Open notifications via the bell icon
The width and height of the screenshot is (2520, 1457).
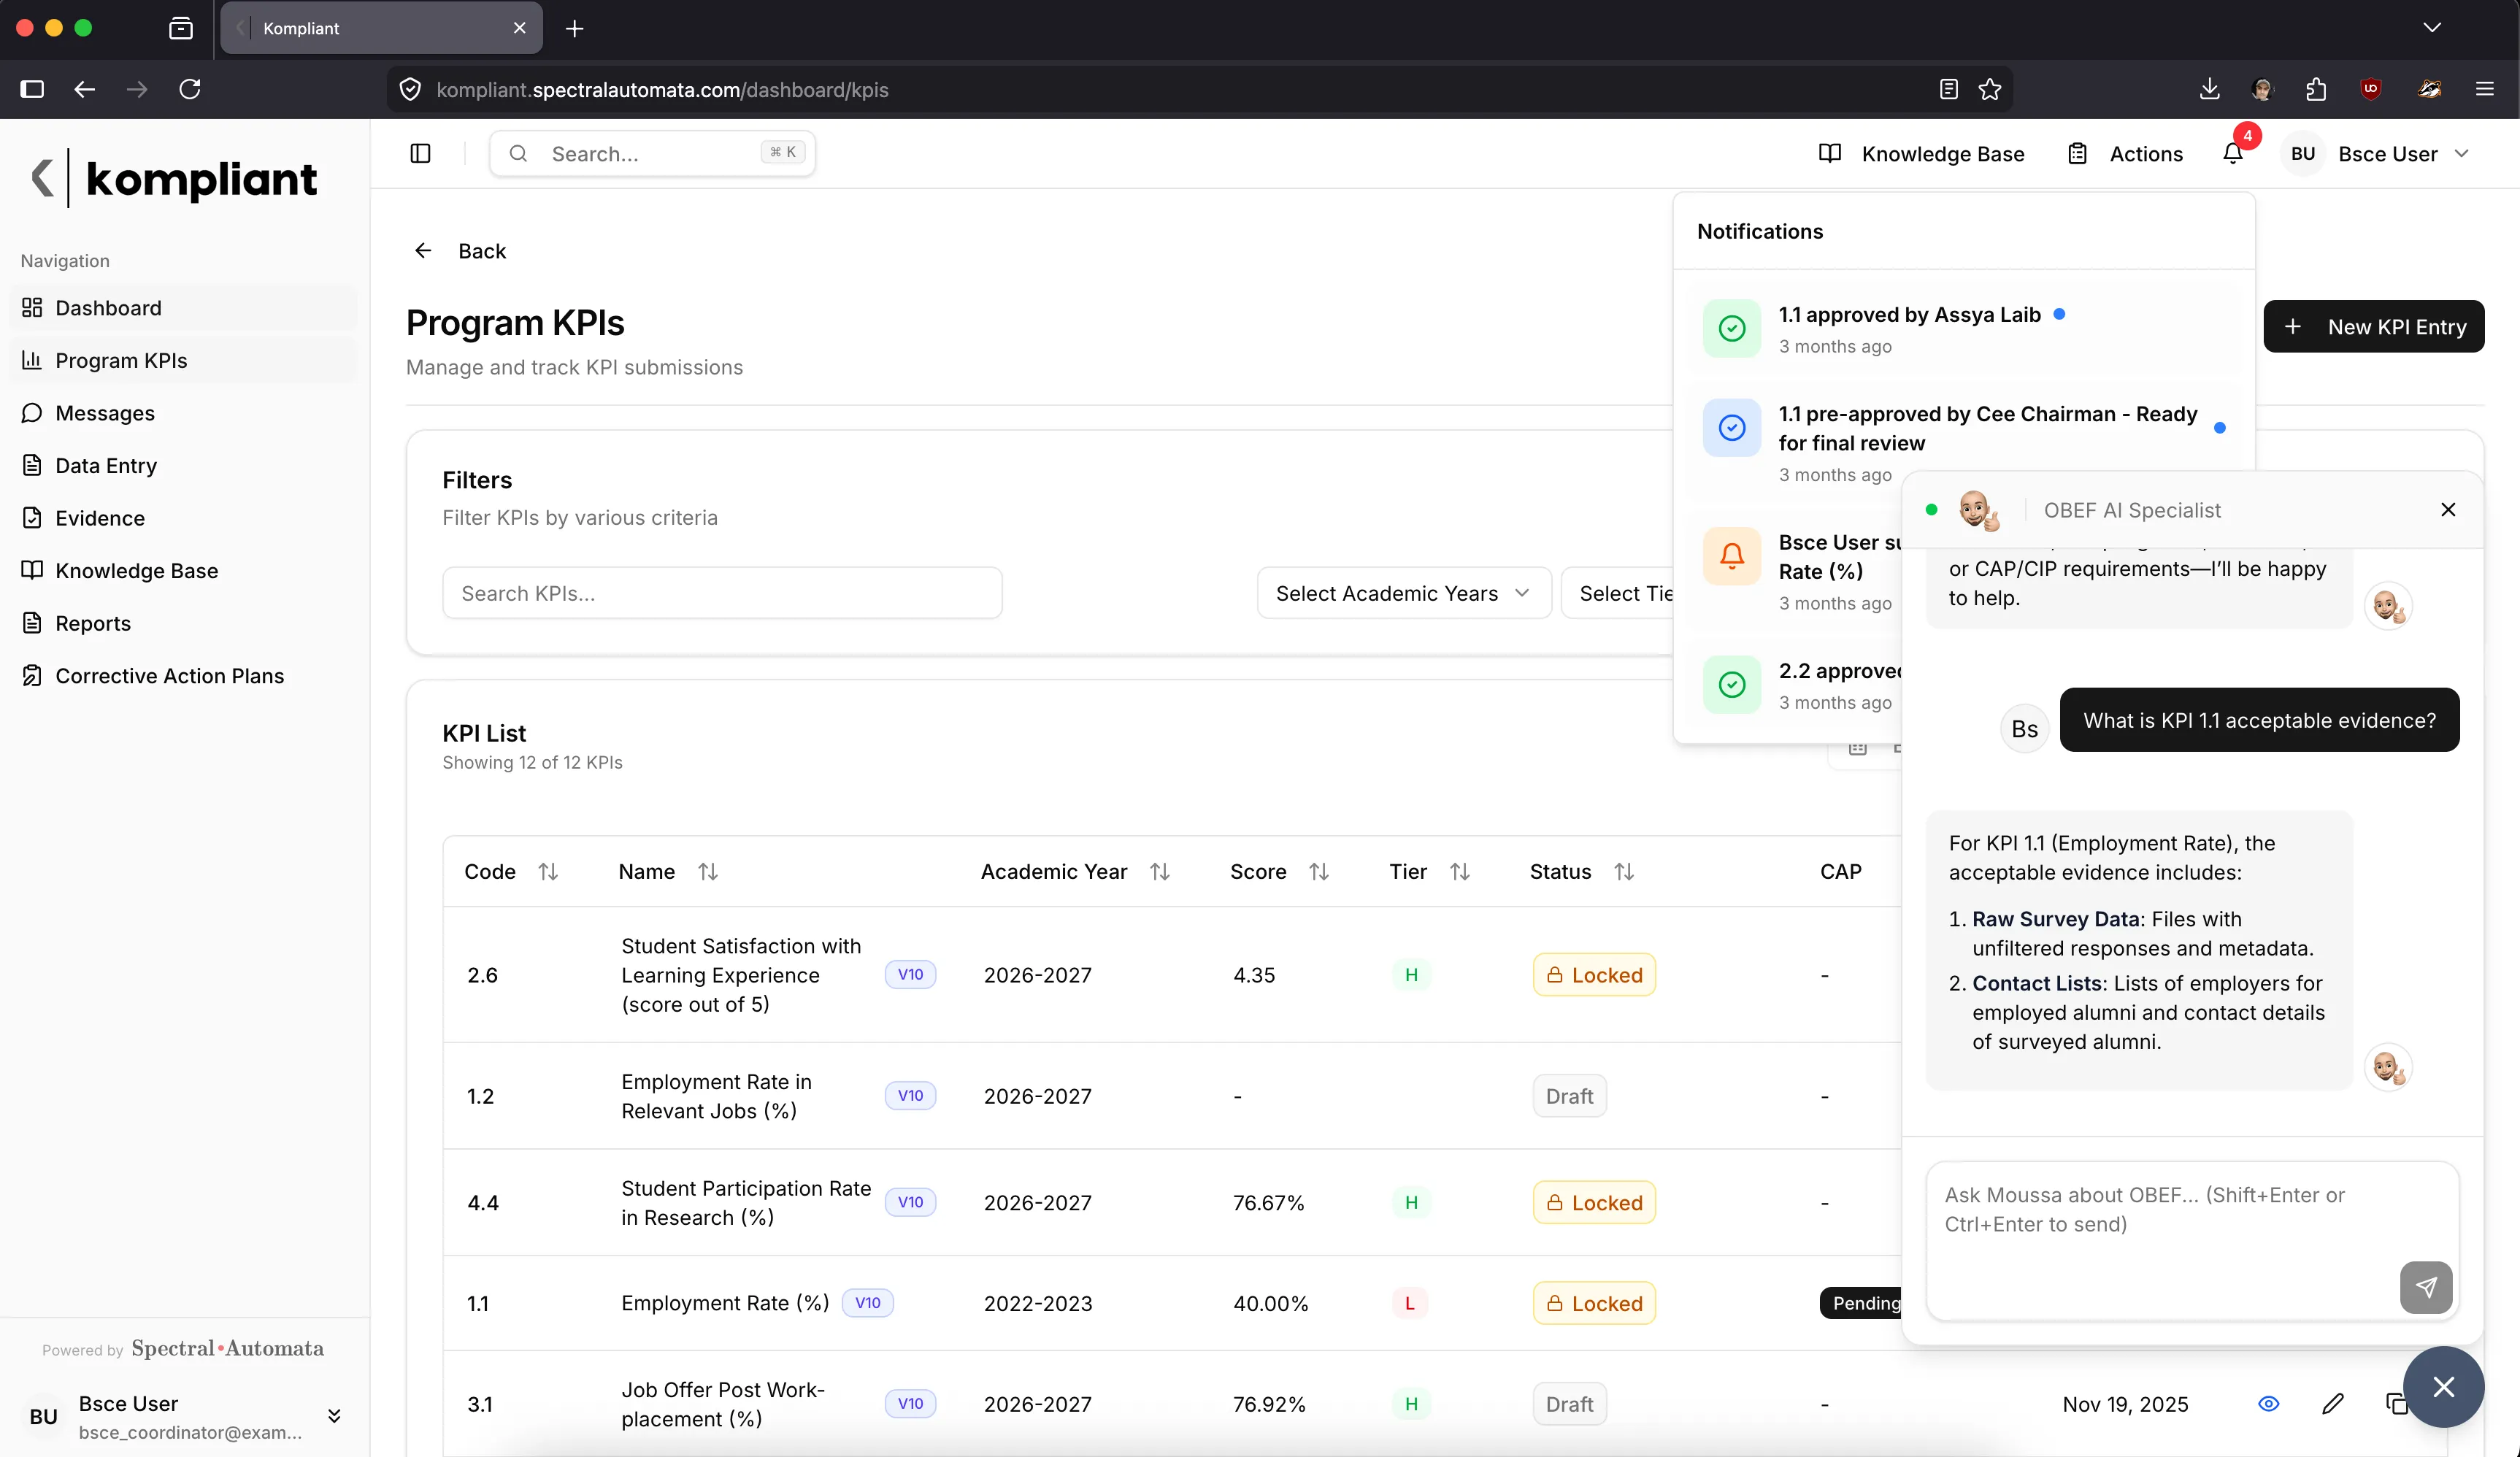pos(2233,153)
